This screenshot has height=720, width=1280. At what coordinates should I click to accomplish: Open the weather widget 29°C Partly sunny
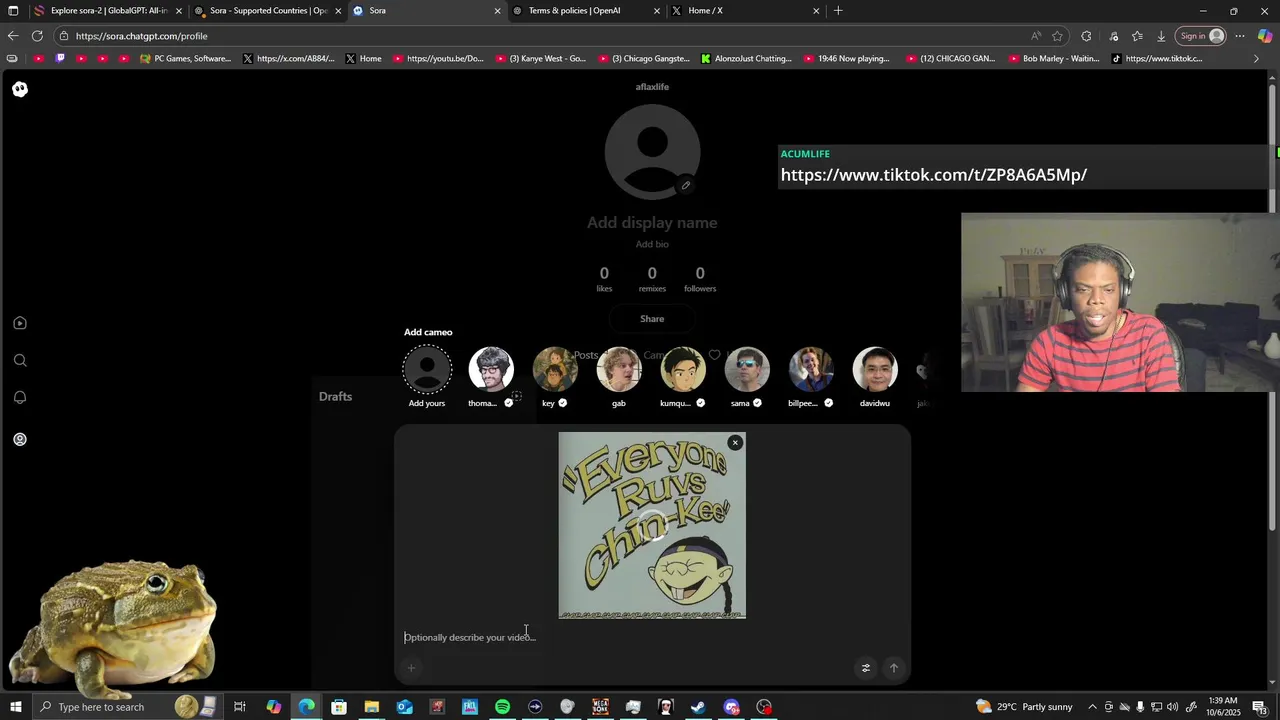(1025, 707)
